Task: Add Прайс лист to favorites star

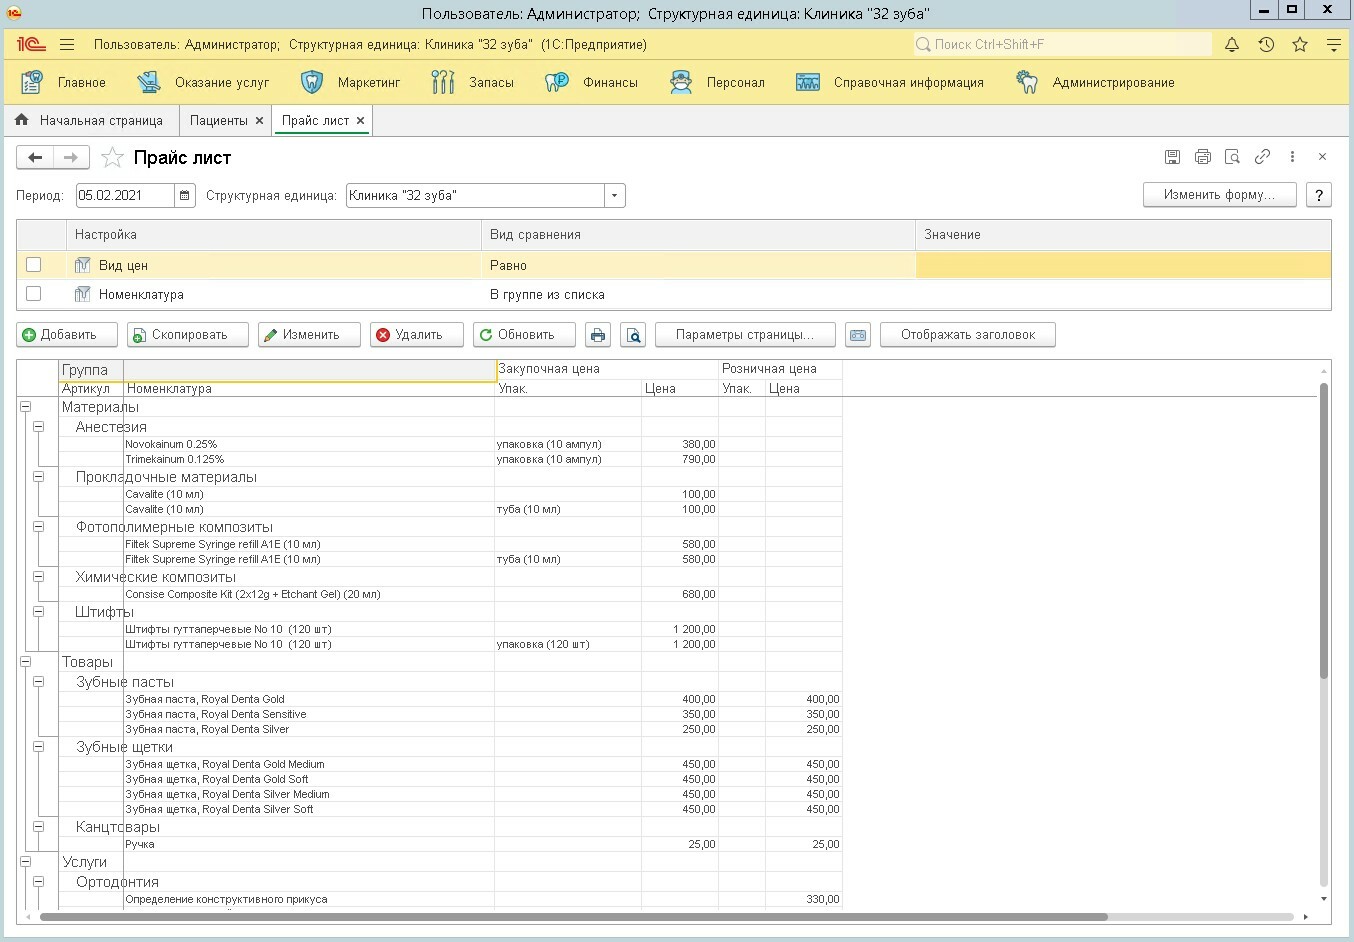Action: 113,157
